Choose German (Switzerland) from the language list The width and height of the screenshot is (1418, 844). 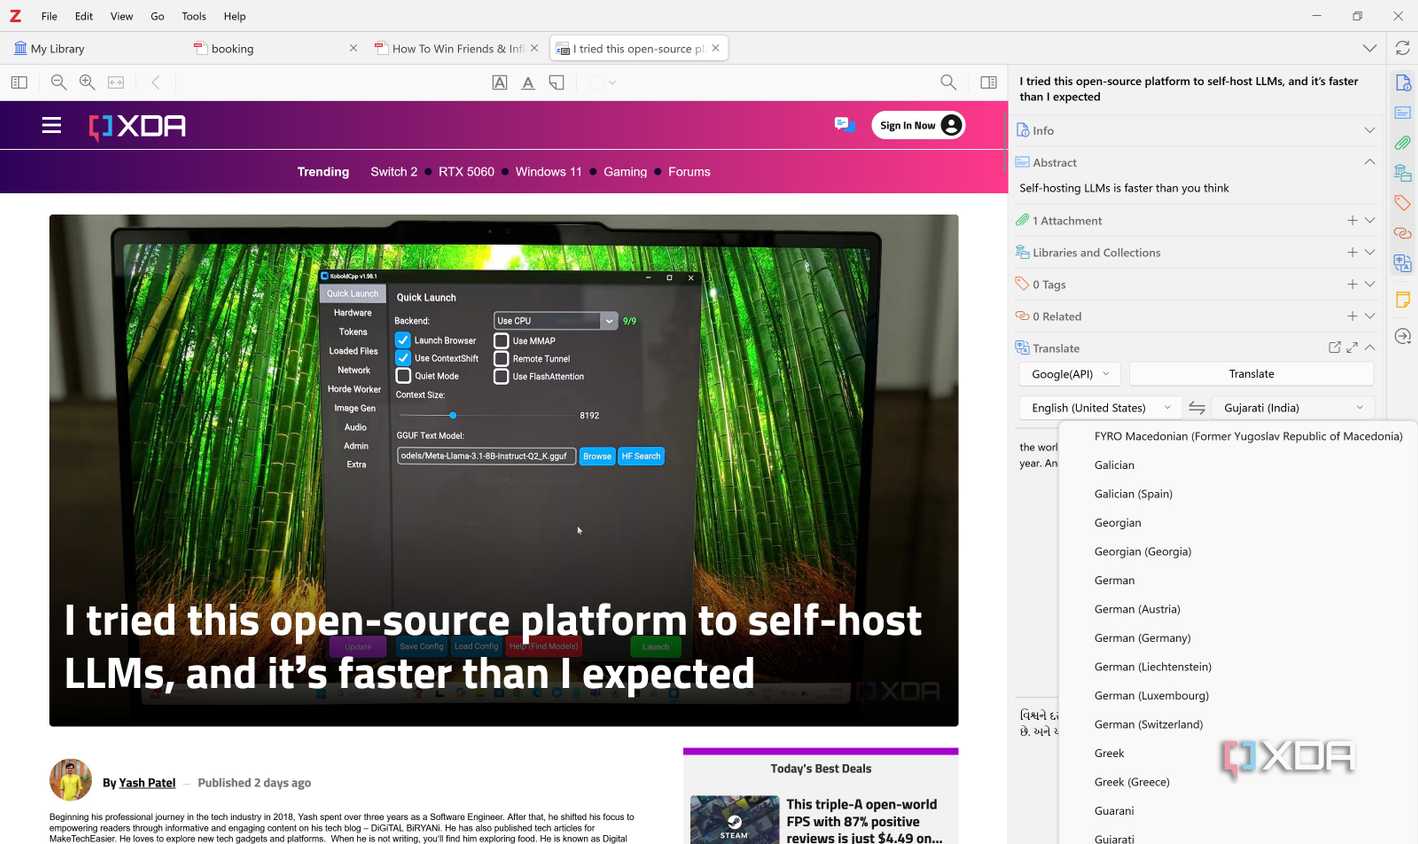(1148, 725)
